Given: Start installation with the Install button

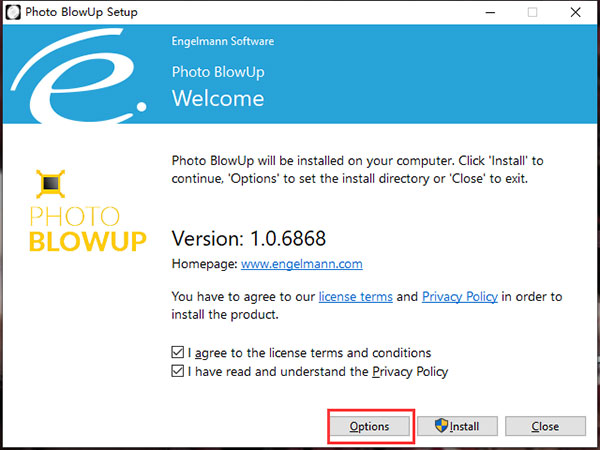Looking at the screenshot, I should 458,426.
